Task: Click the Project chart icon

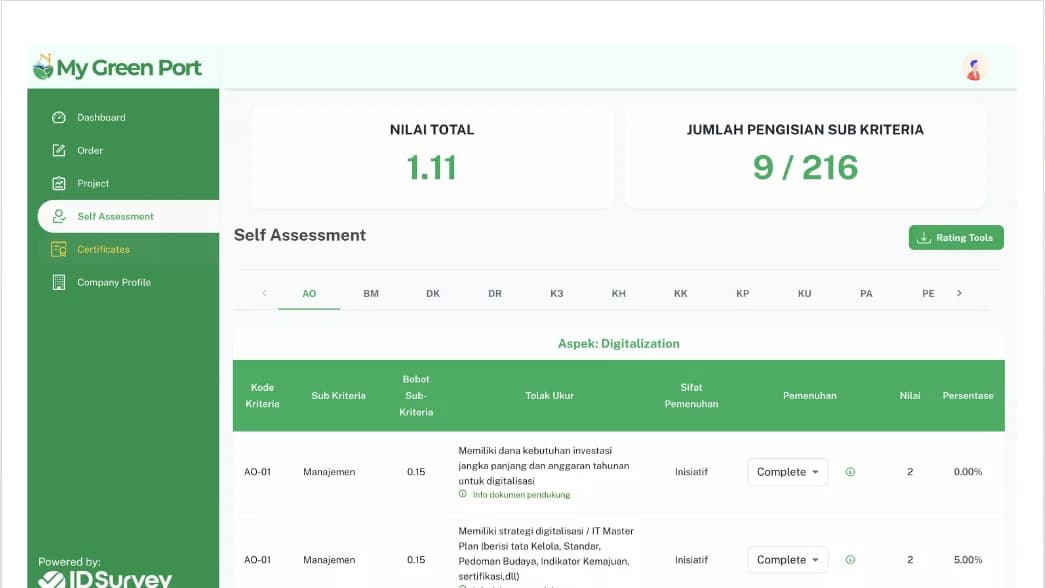Action: tap(59, 183)
